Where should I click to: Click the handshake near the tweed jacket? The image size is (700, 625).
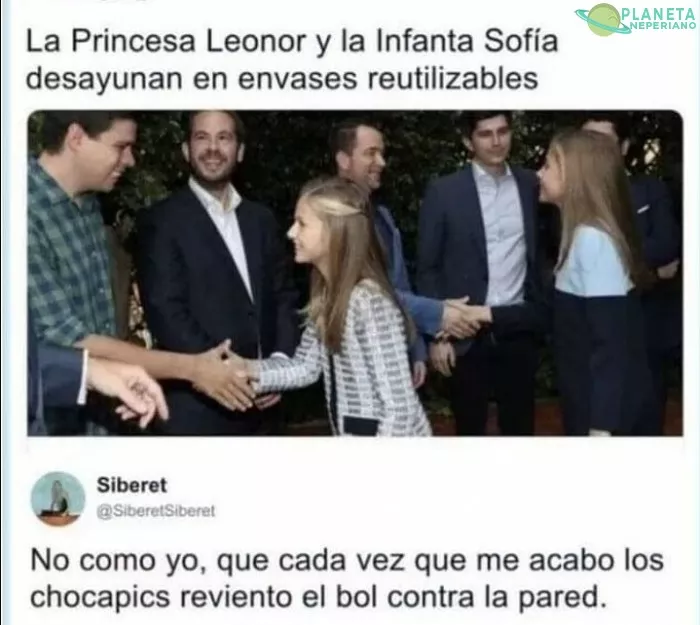pos(223,377)
